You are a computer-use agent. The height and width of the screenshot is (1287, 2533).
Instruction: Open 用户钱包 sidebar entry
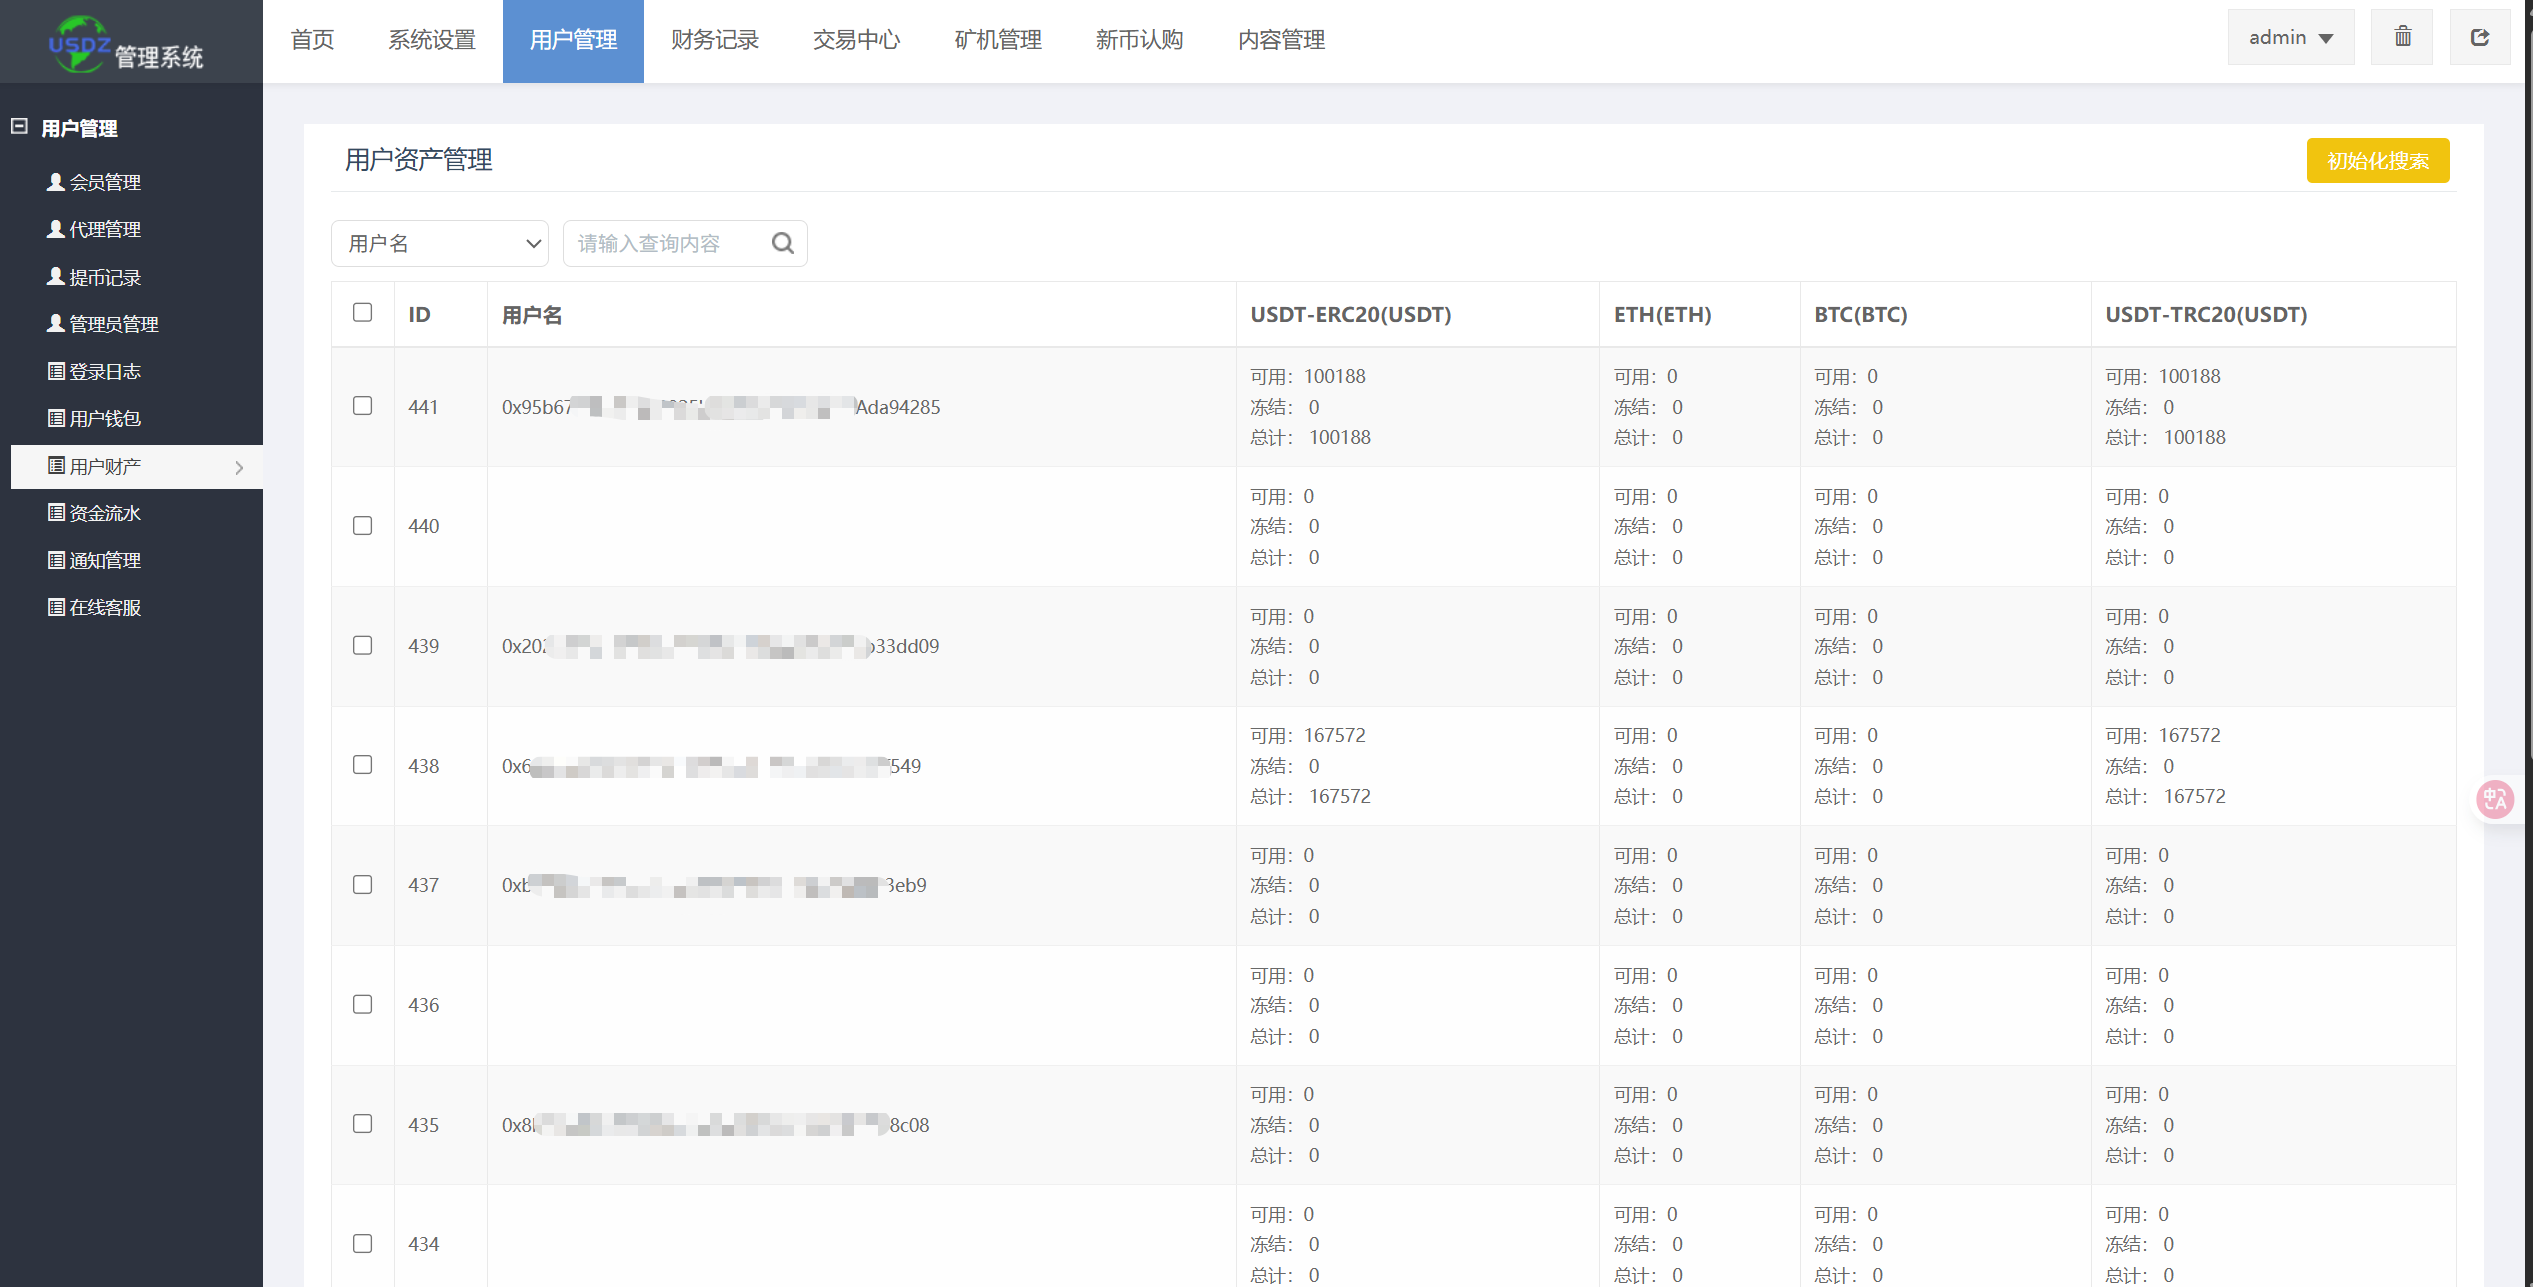point(105,418)
